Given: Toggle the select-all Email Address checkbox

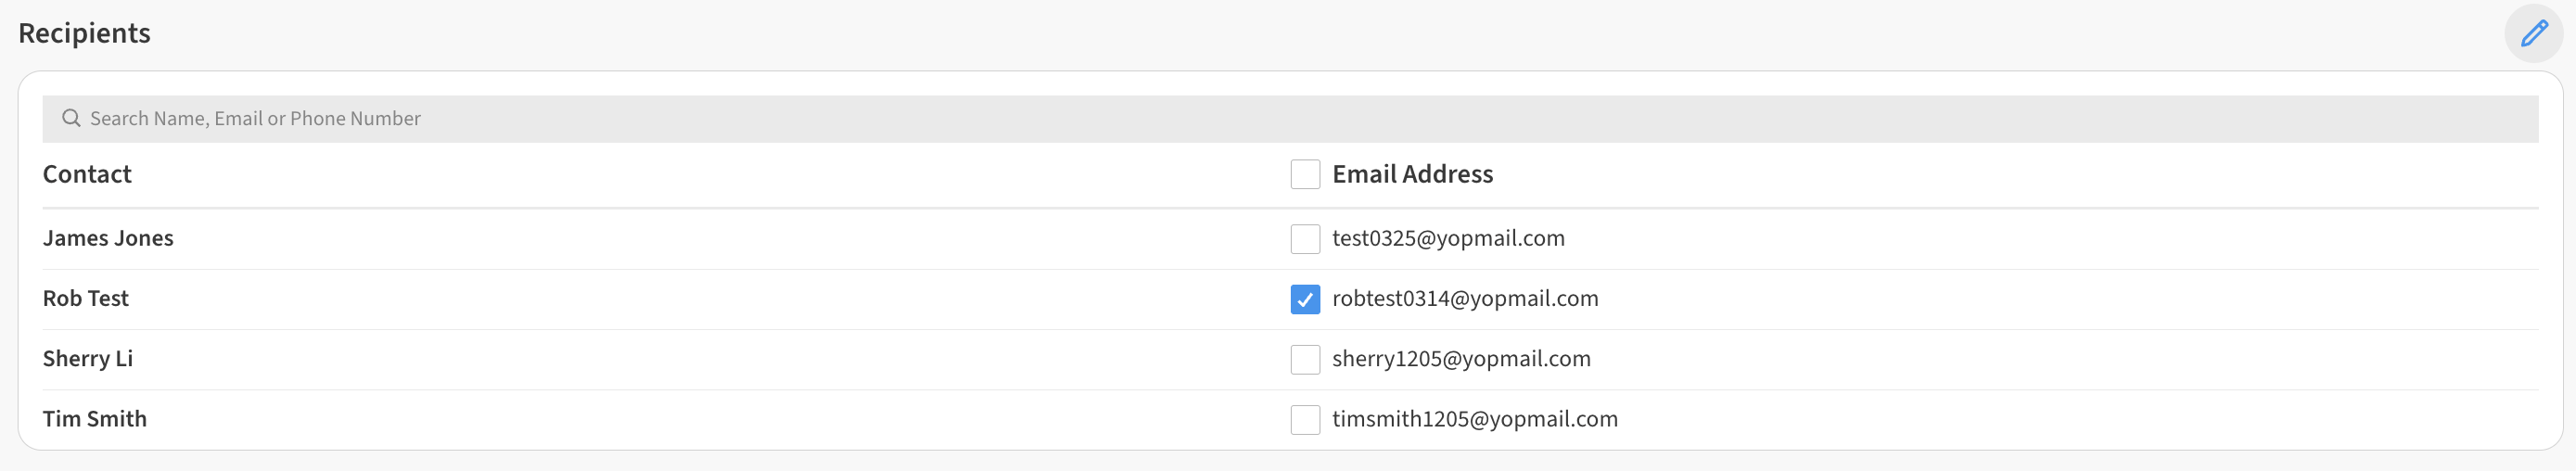Looking at the screenshot, I should coord(1305,174).
